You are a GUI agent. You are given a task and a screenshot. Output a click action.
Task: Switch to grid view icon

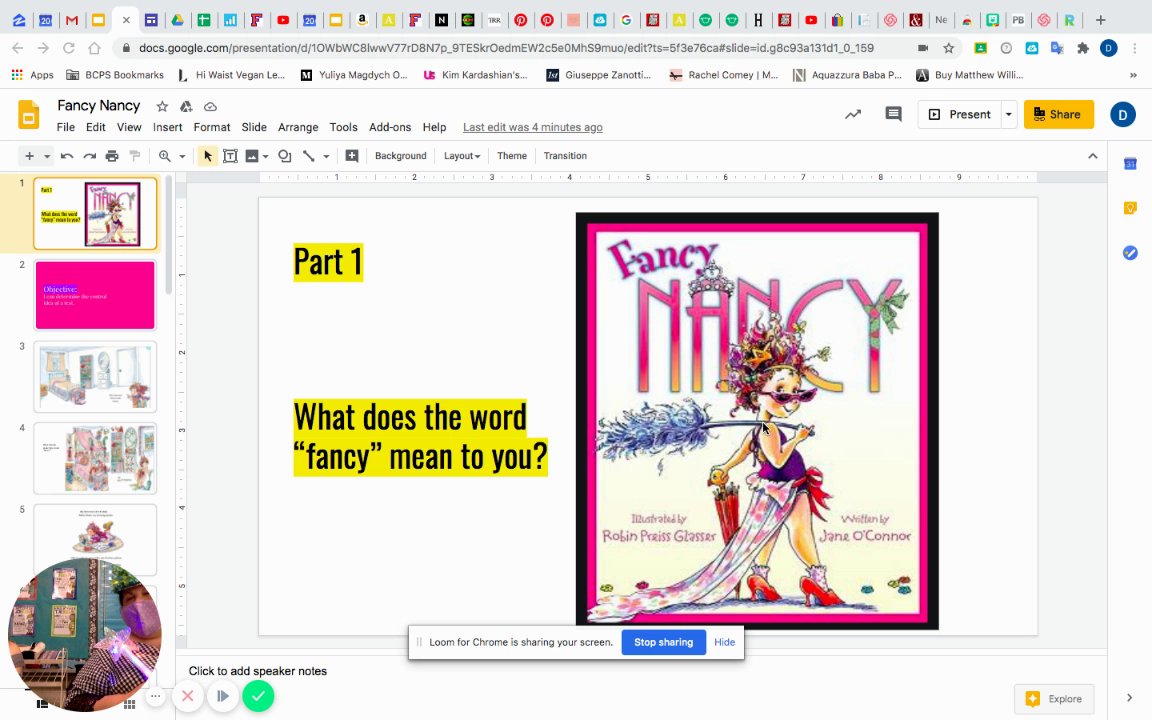(129, 705)
